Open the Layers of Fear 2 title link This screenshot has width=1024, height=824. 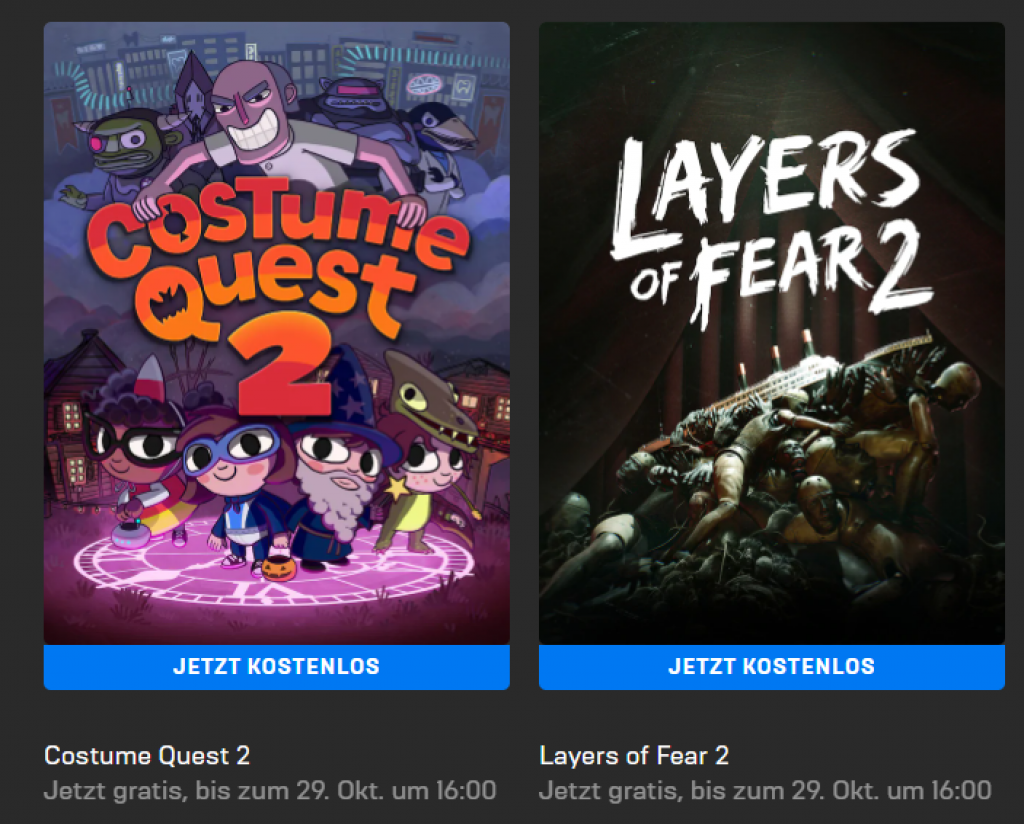click(634, 755)
